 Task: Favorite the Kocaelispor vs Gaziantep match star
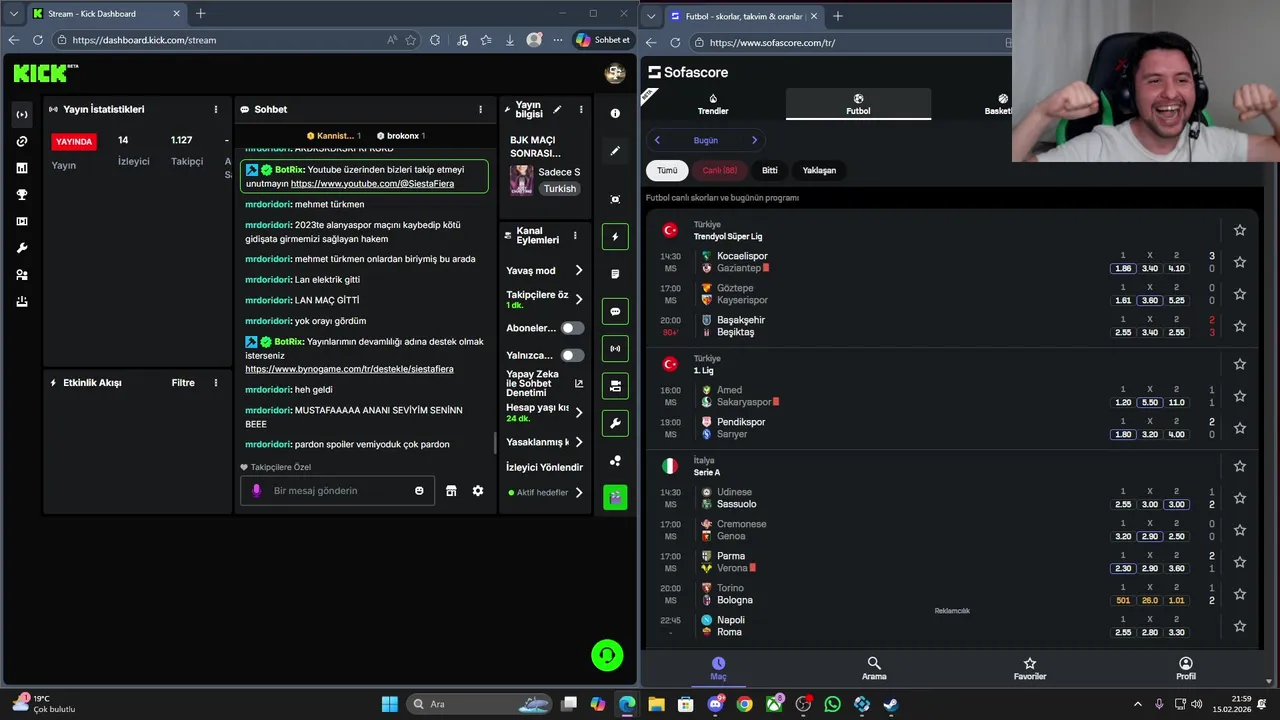1240,262
